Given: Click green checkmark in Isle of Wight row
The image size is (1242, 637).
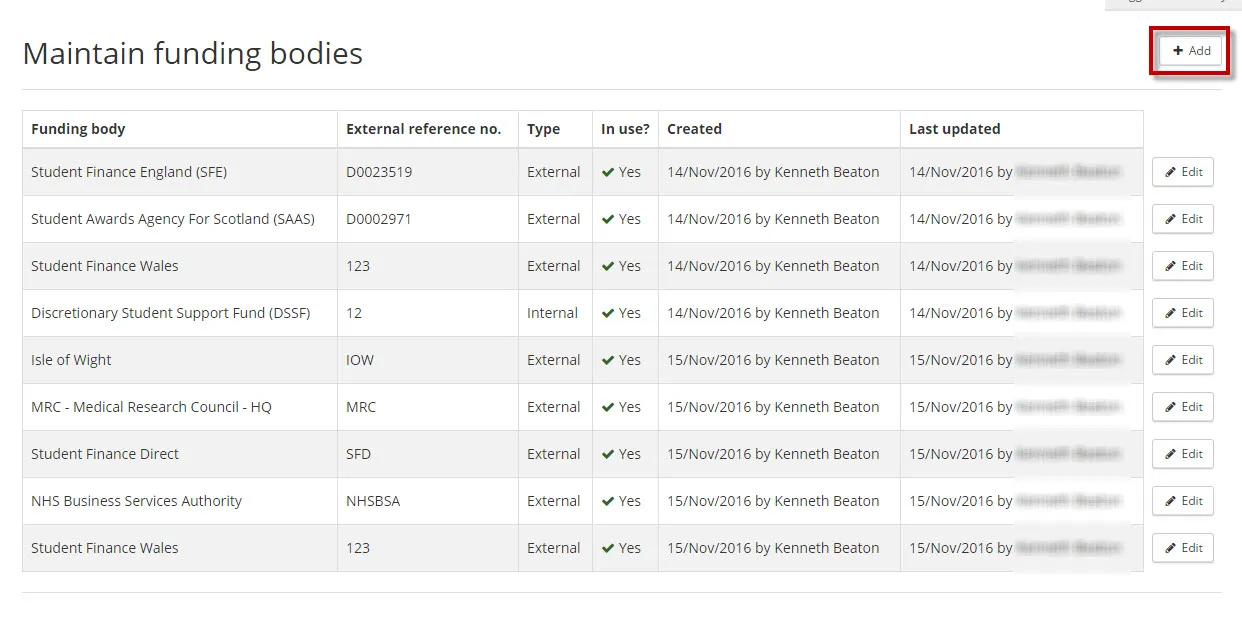Looking at the screenshot, I should pyautogui.click(x=608, y=360).
